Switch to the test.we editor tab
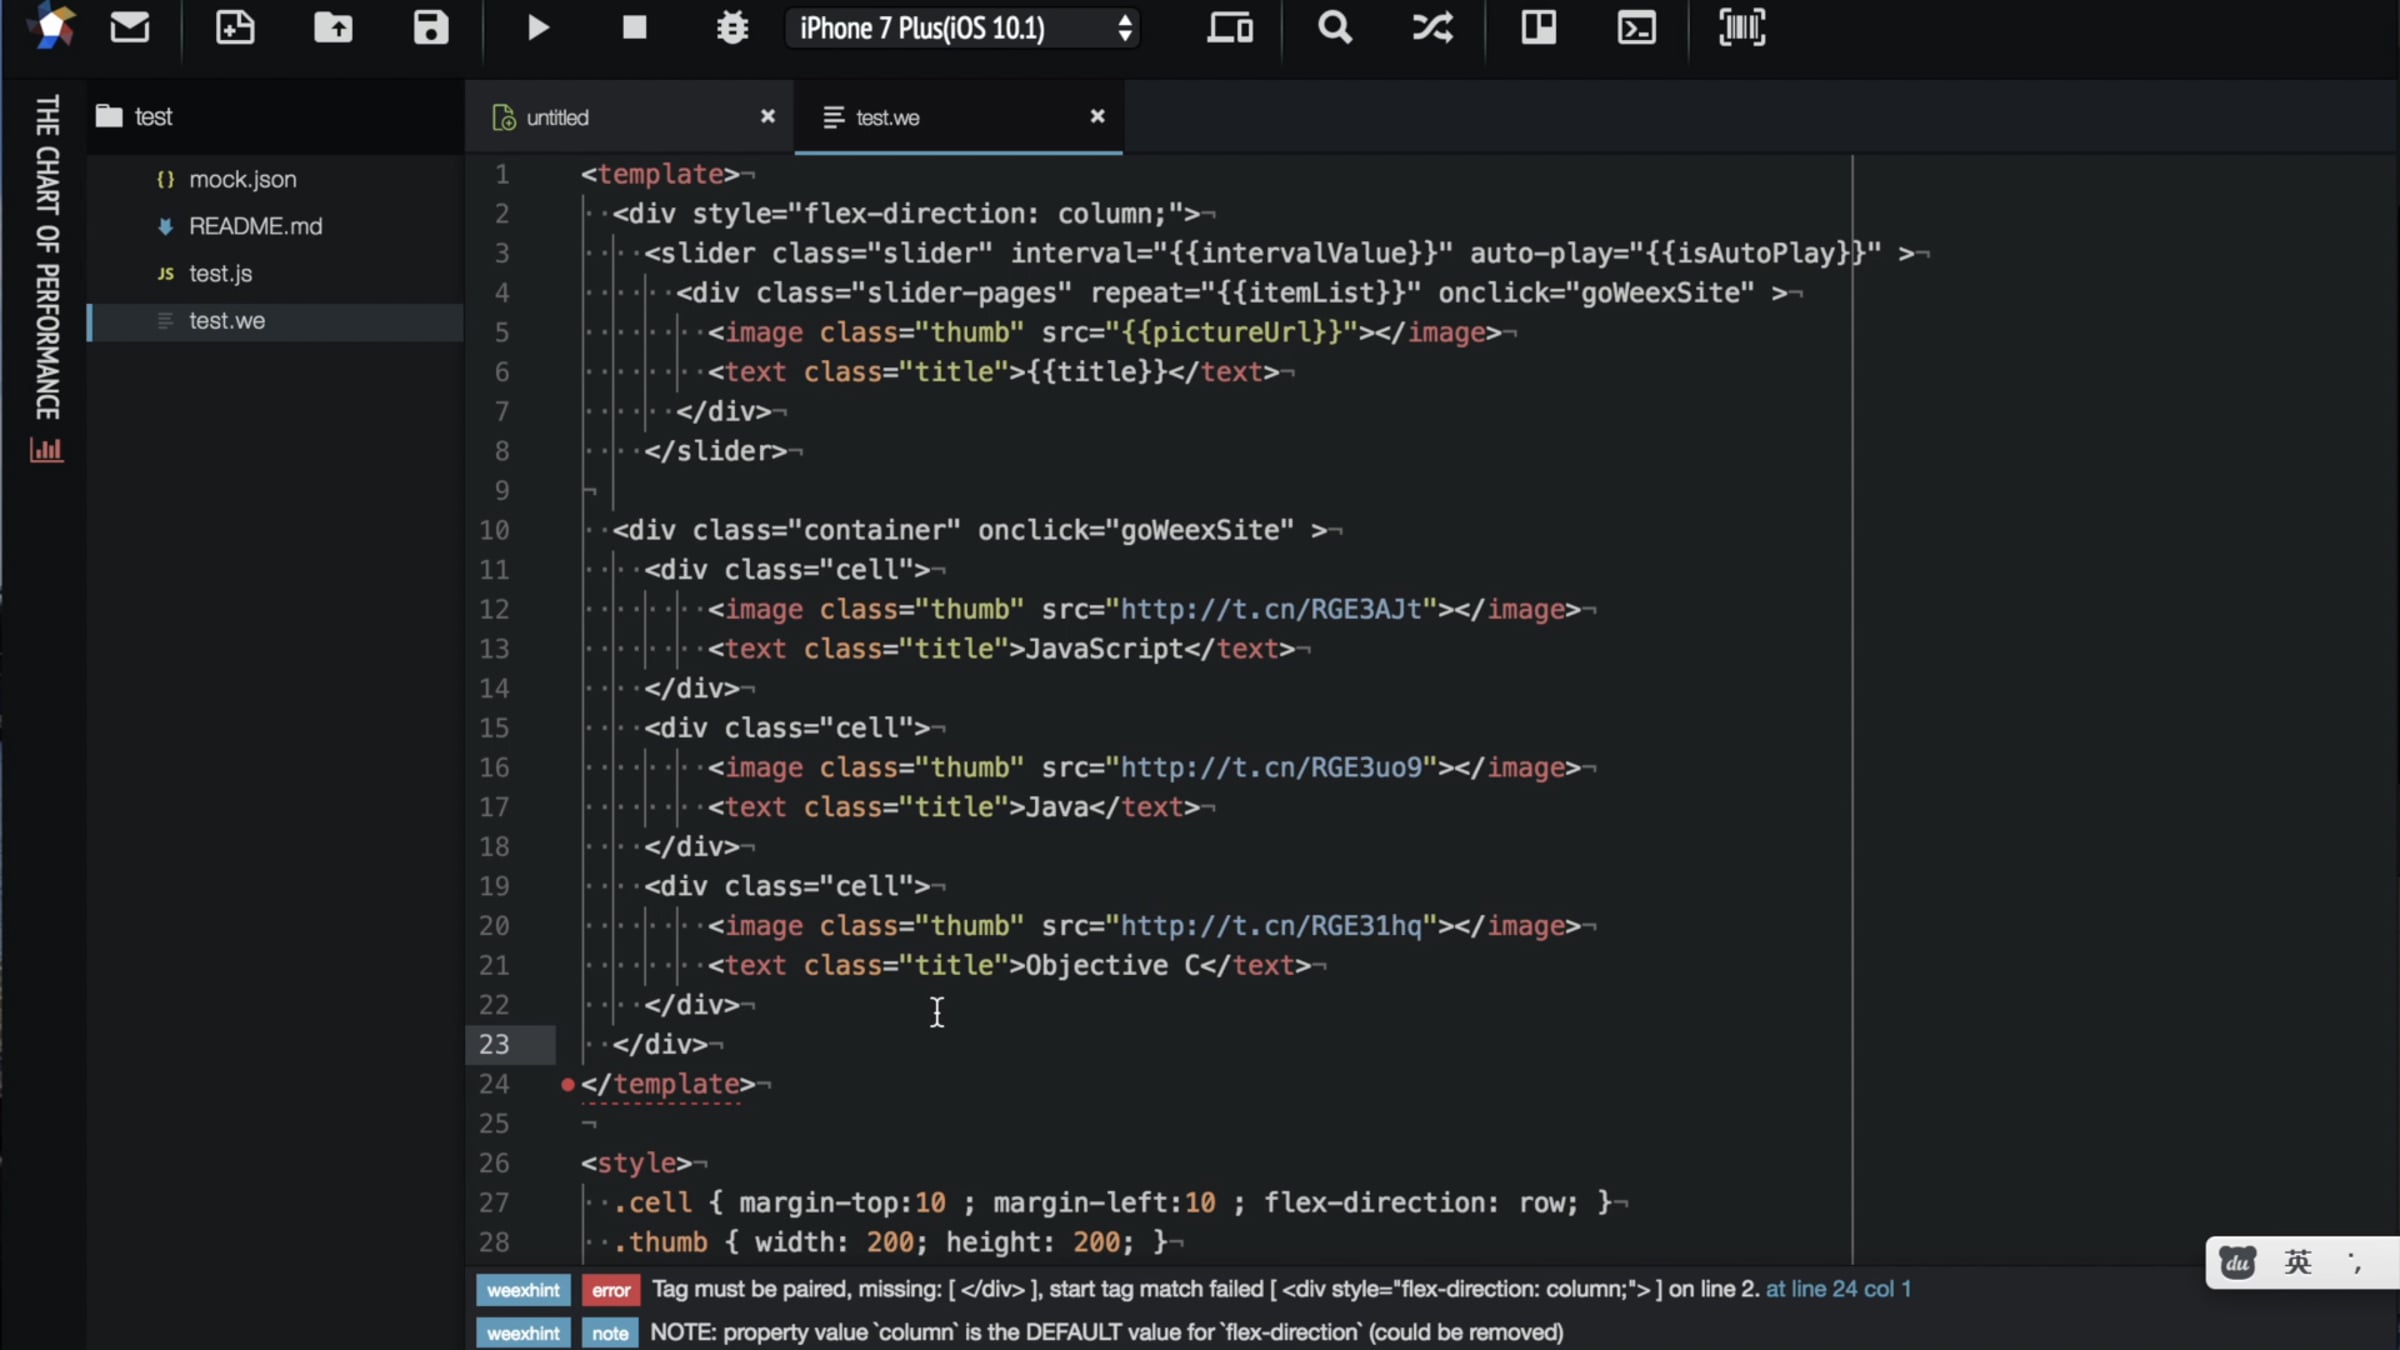Screen dimensions: 2400x1350 tap(887, 118)
